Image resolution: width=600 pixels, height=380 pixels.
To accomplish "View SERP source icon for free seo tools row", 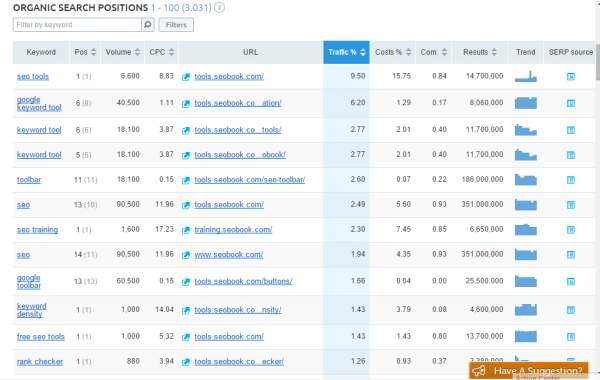I will click(x=571, y=337).
